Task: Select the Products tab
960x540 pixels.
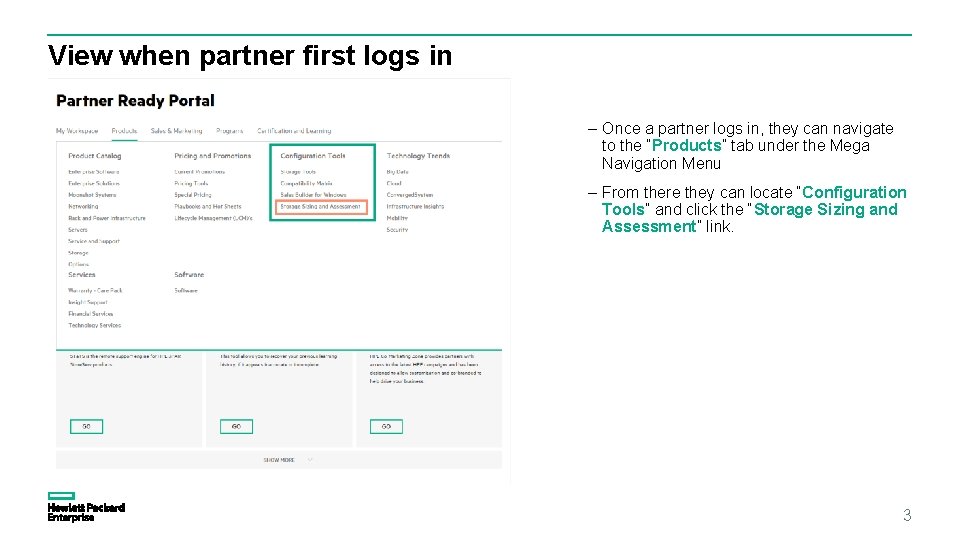Action: pyautogui.click(x=124, y=131)
